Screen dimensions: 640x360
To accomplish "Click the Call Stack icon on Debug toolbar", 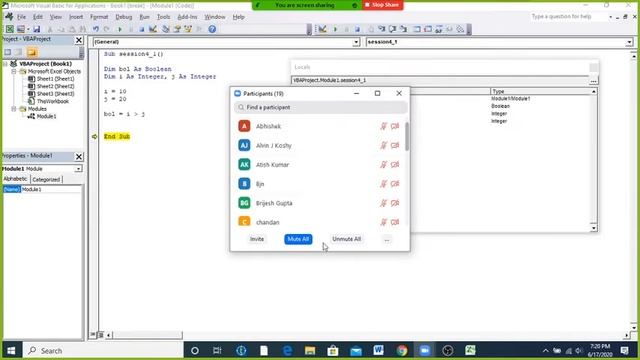I will coord(460,29).
